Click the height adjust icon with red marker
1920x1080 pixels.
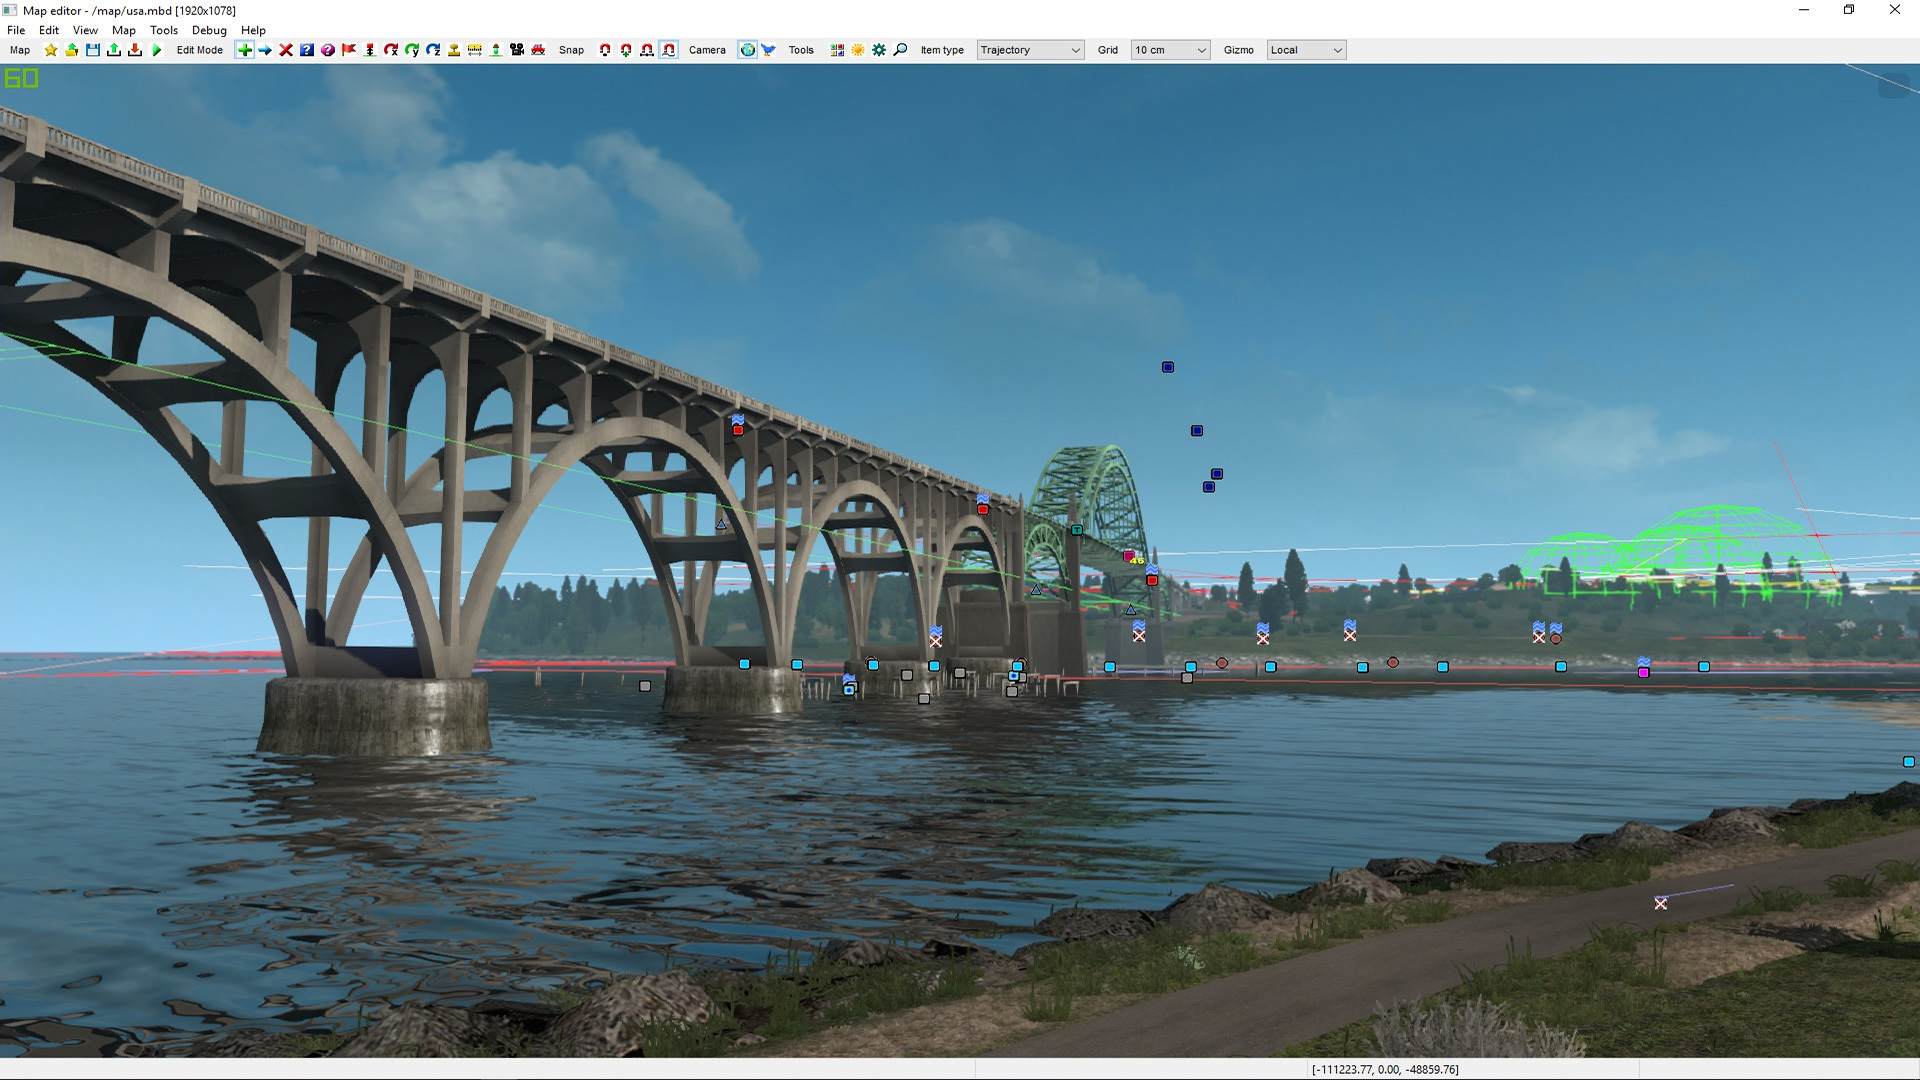point(370,50)
